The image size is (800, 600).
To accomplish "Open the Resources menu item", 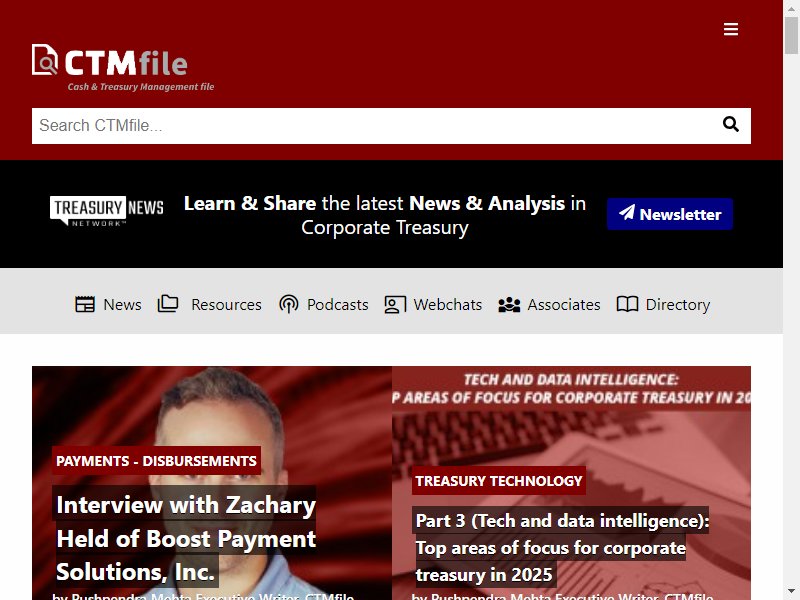I will click(226, 305).
